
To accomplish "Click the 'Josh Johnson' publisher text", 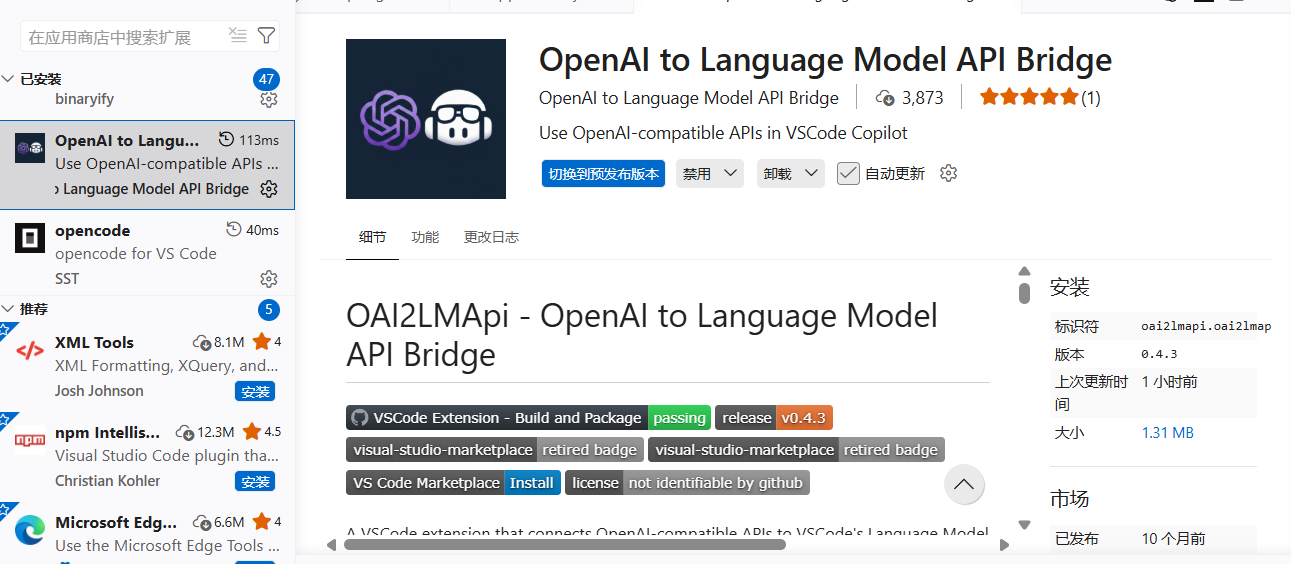I will click(x=99, y=391).
